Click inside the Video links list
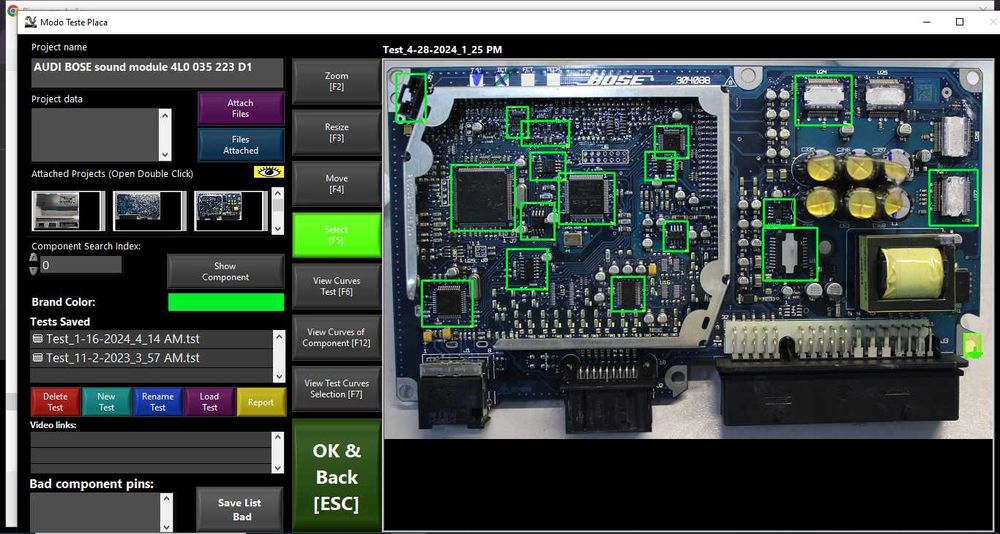 click(151, 452)
